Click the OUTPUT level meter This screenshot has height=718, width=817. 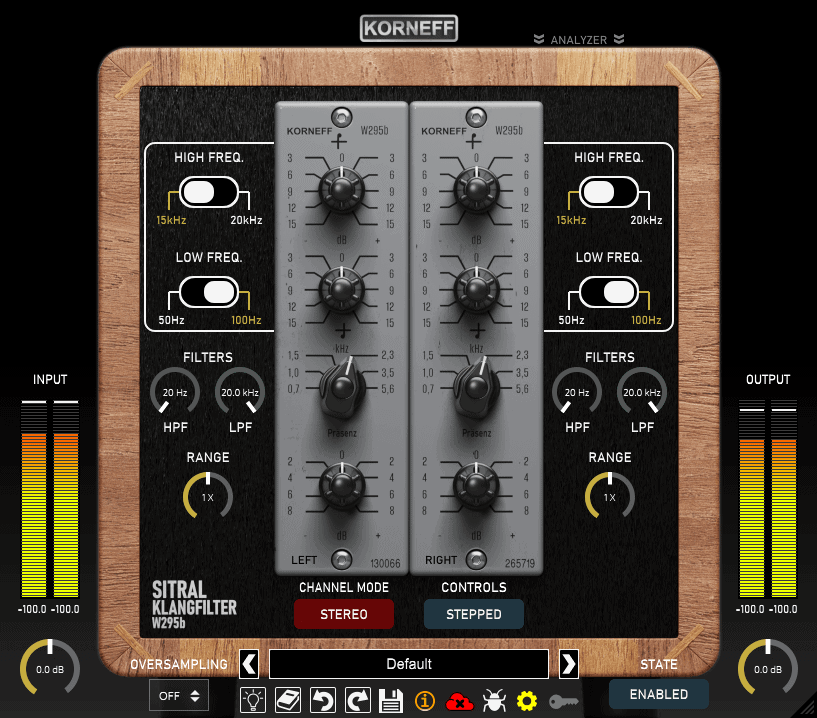(768, 499)
